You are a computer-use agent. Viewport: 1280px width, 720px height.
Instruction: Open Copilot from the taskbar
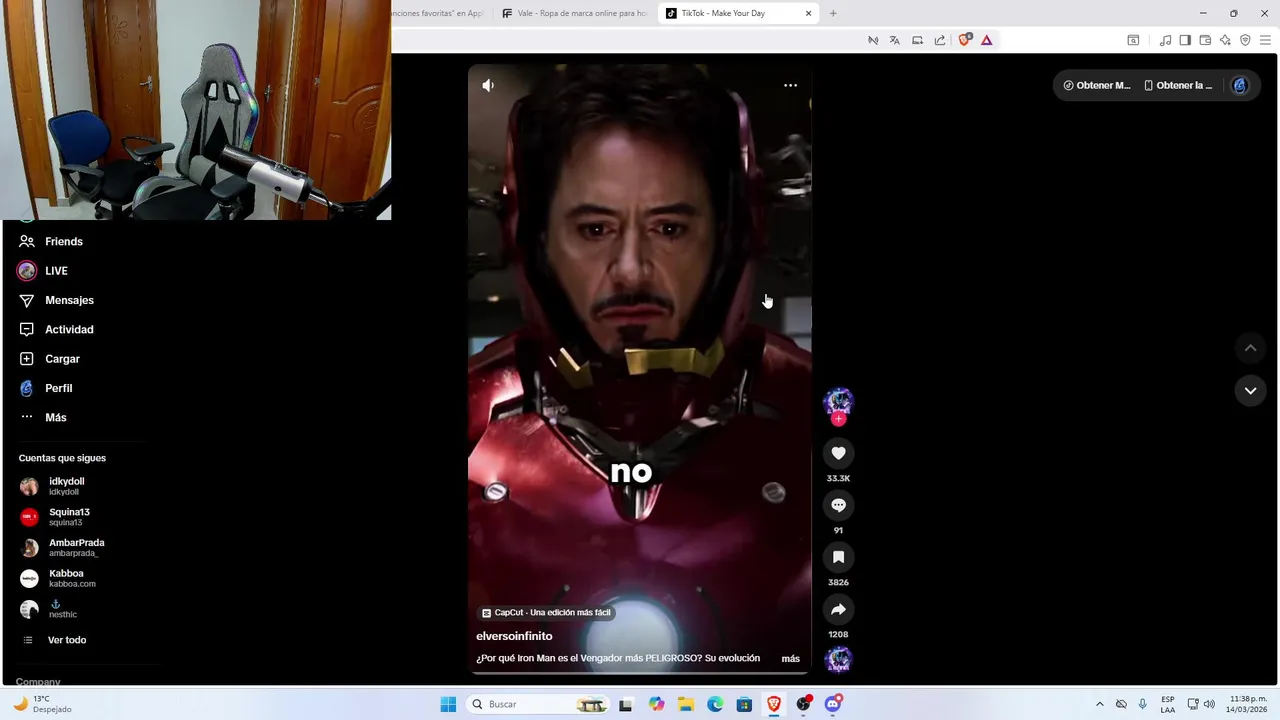click(x=656, y=704)
